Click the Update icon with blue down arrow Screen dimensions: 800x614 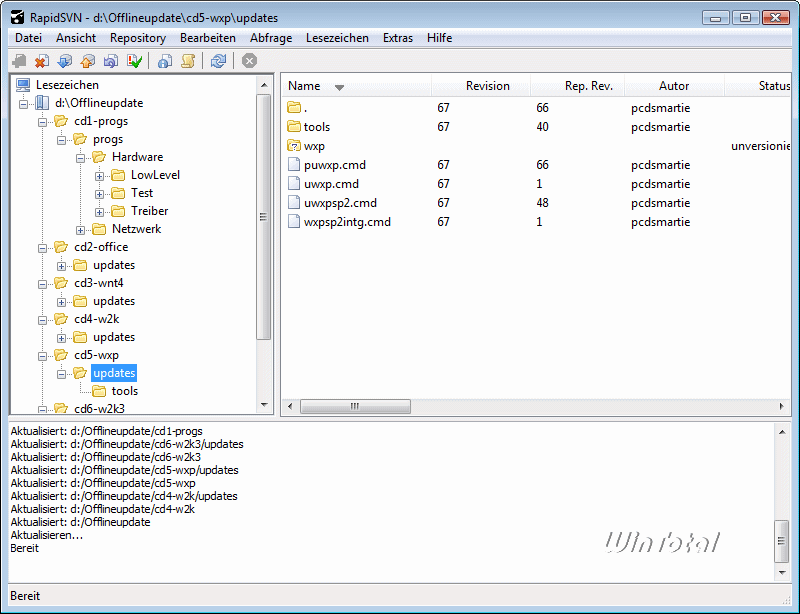pyautogui.click(x=65, y=61)
